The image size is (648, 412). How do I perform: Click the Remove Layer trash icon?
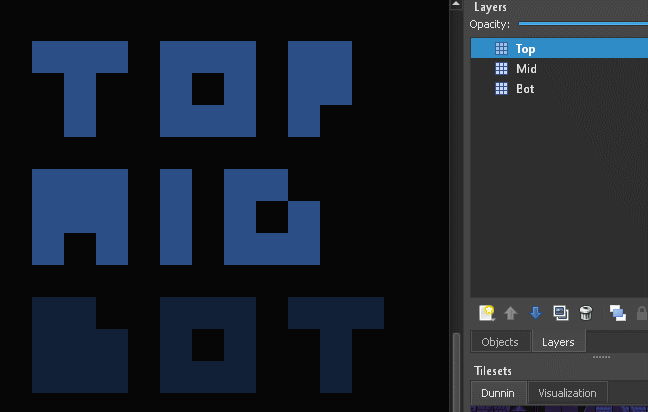click(x=586, y=313)
